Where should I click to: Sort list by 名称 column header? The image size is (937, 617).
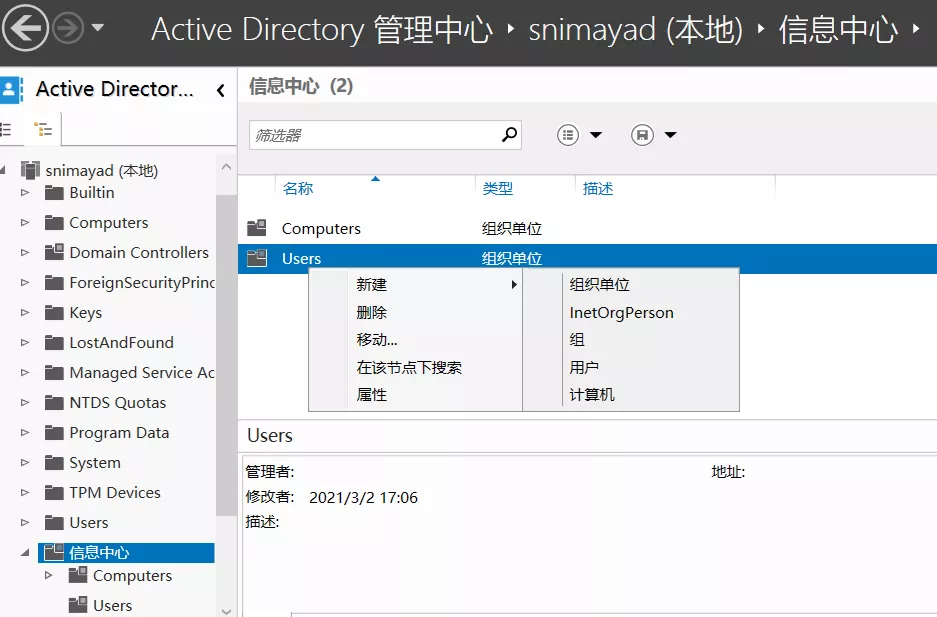coord(298,189)
